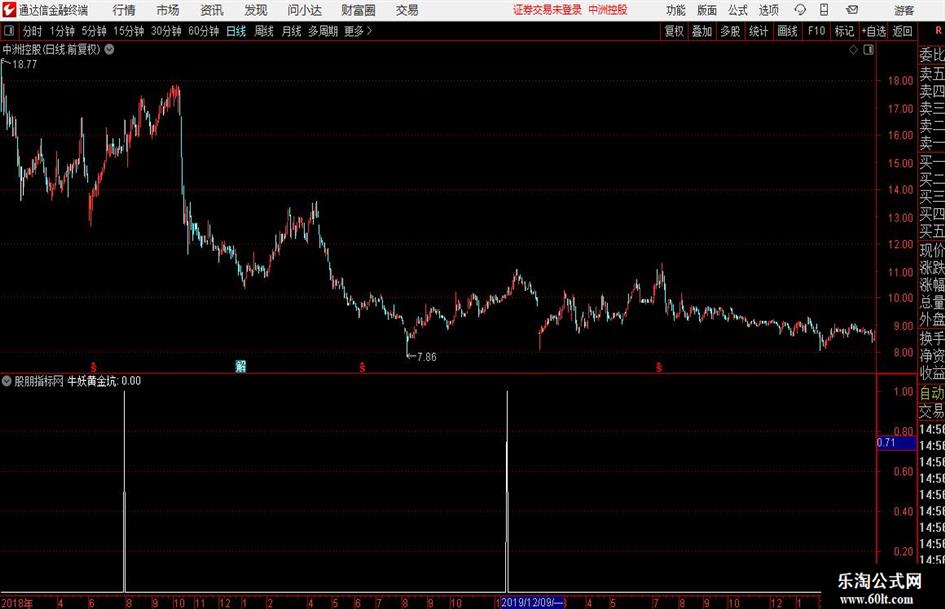Switch to 60分钟 period
945x609 pixels.
click(204, 31)
